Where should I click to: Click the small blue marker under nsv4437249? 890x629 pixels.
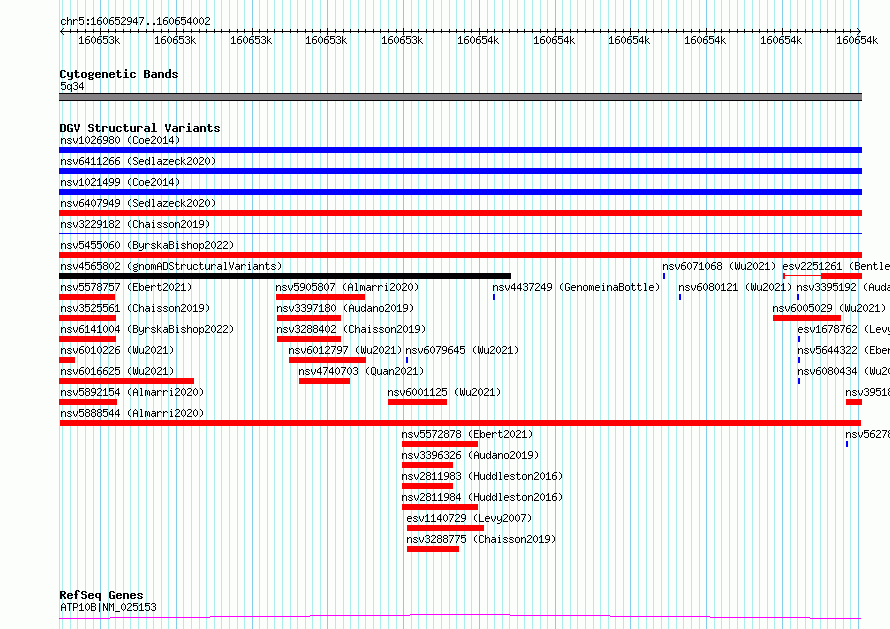494,297
